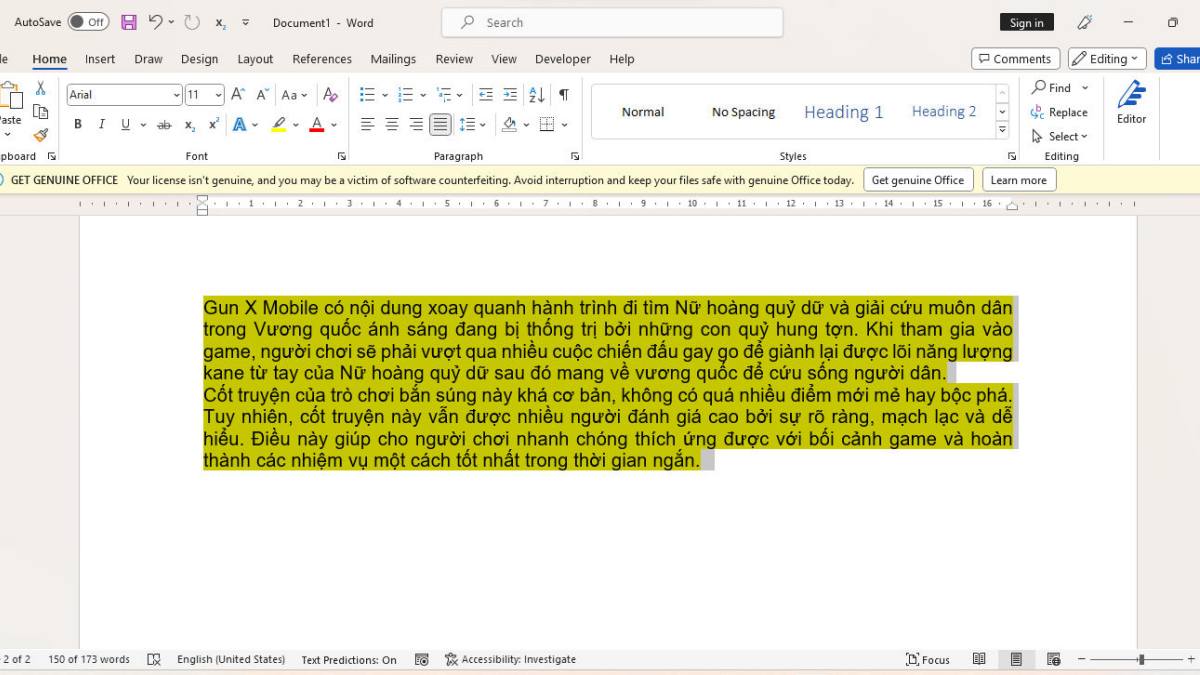Open the font size 11 dropdown

pos(219,95)
